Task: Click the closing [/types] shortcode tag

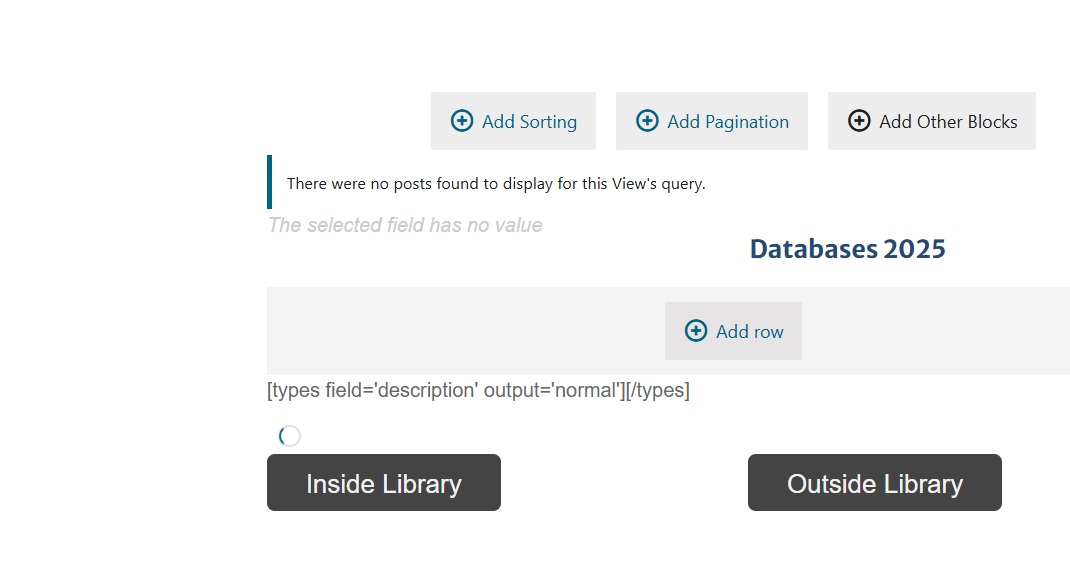Action: 658,390
